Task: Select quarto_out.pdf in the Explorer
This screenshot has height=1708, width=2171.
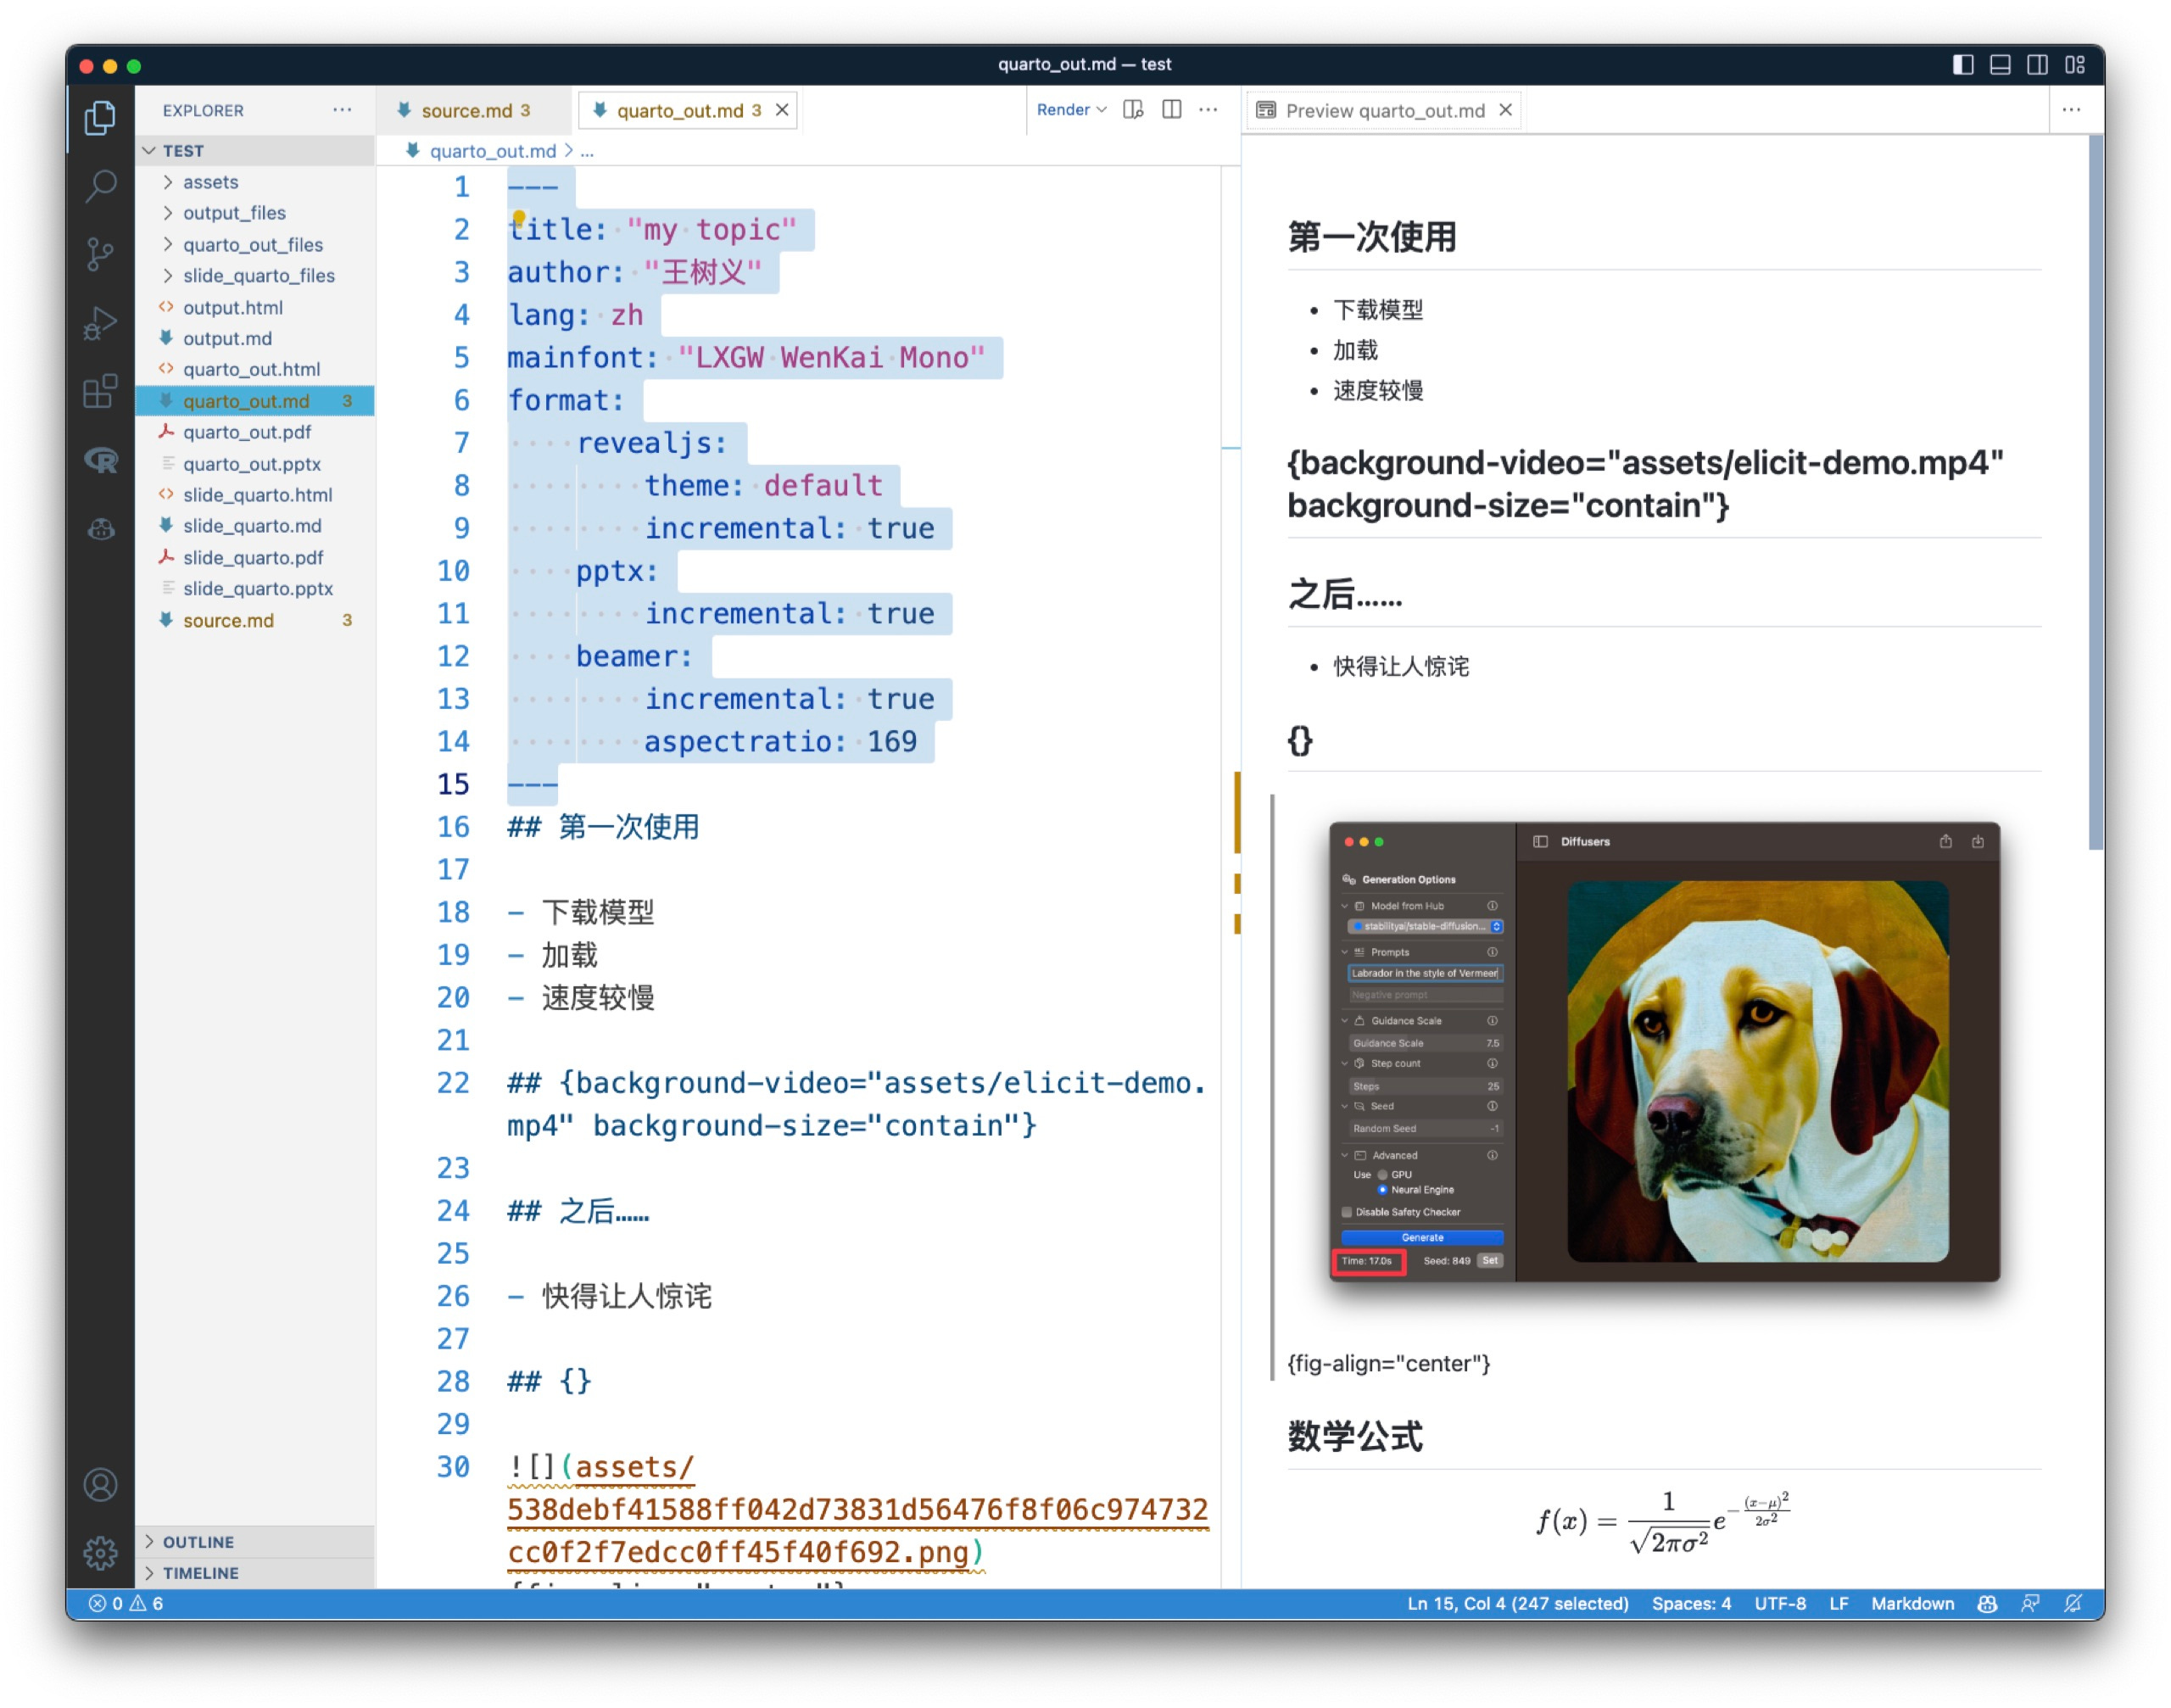Action: pos(248,432)
